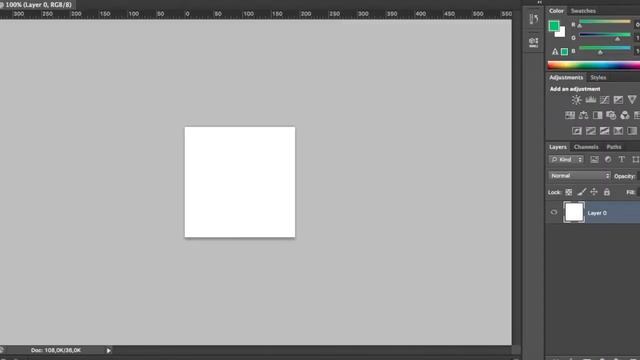Click the Doc size status text
Image resolution: width=640 pixels, height=360 pixels.
[56, 350]
